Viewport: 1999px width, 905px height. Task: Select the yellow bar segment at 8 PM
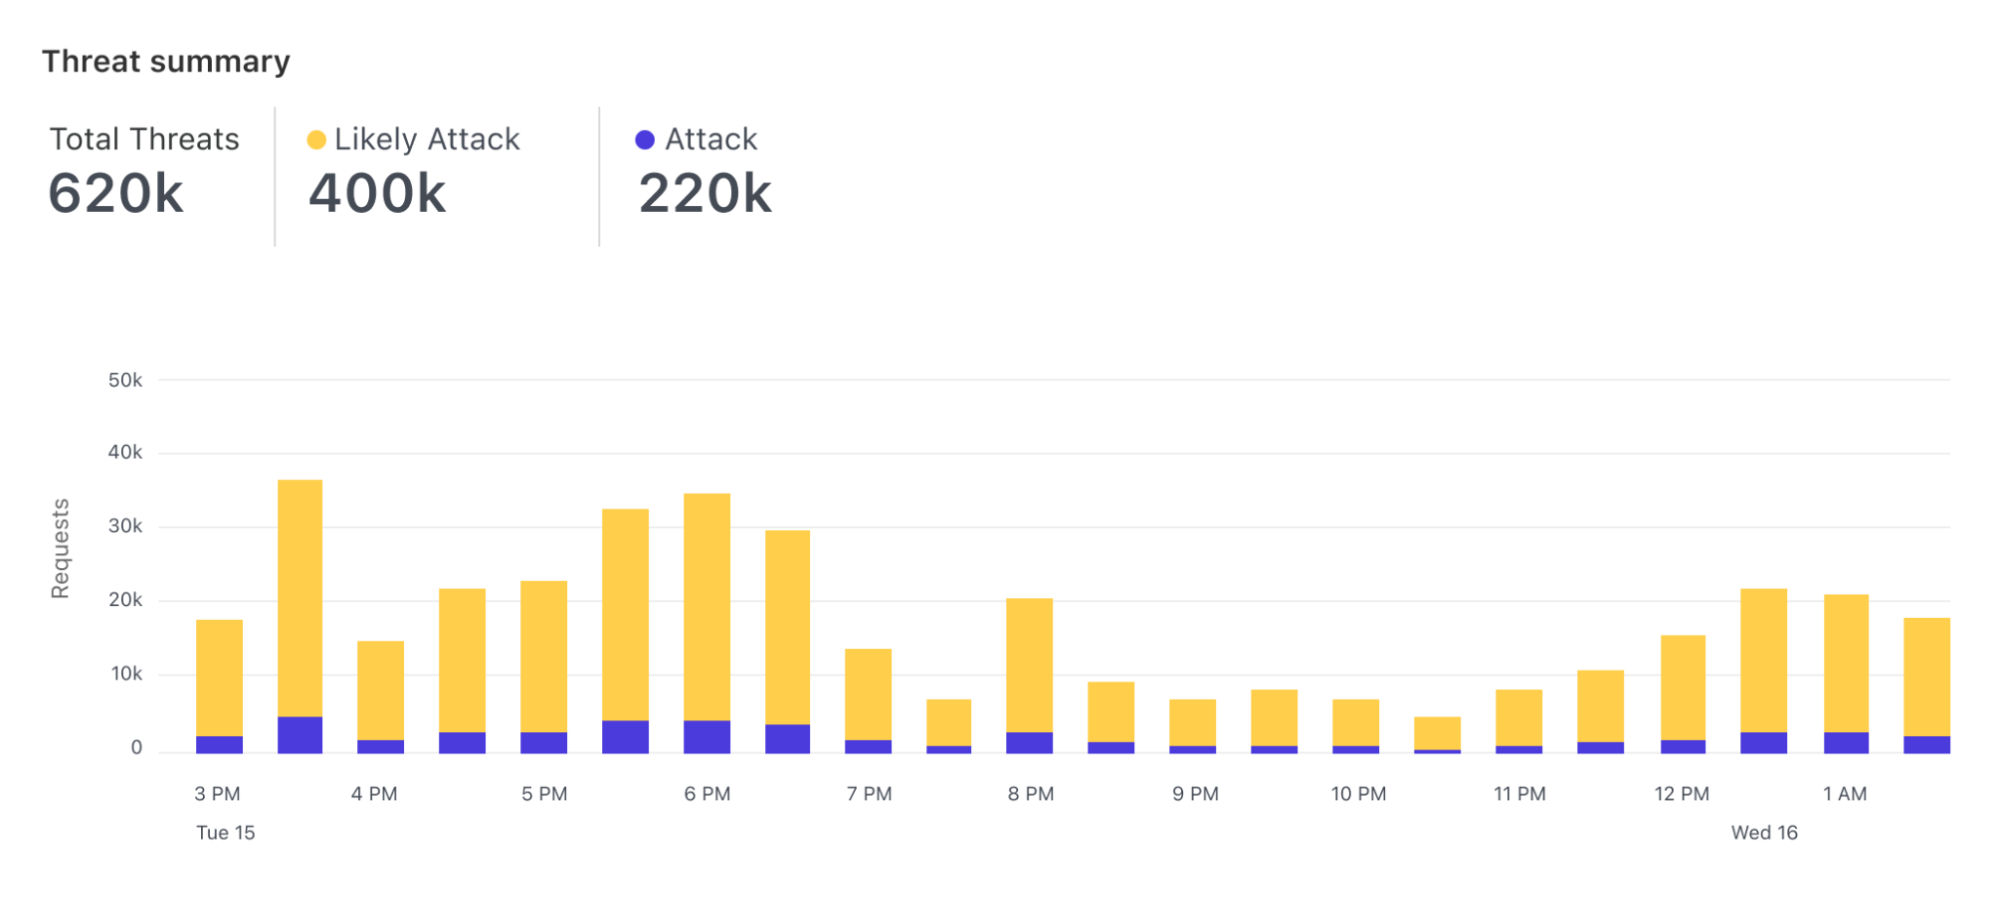1029,664
